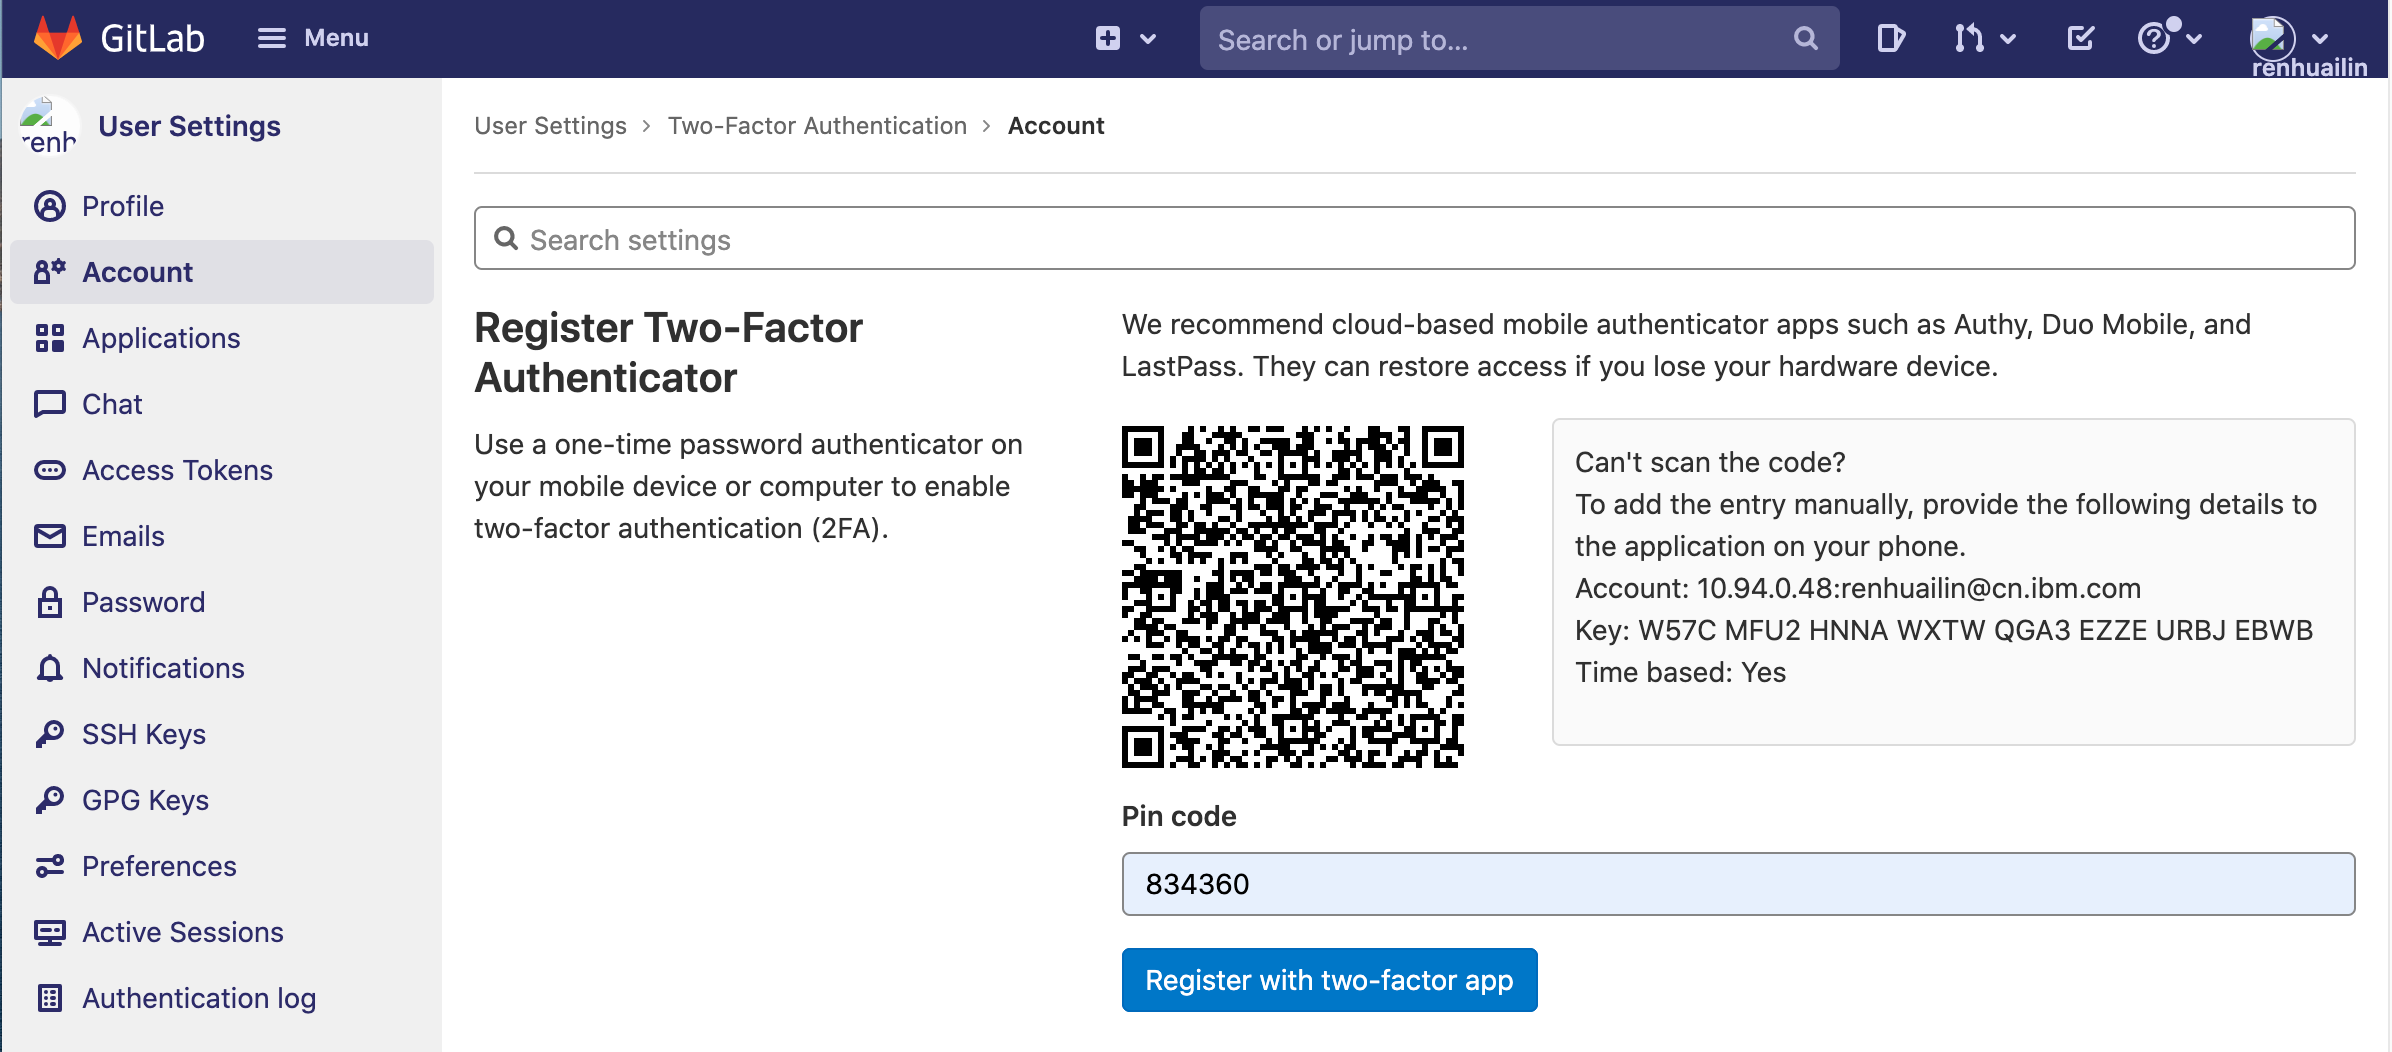Open Notifications settings
This screenshot has height=1052, width=2392.
163,668
